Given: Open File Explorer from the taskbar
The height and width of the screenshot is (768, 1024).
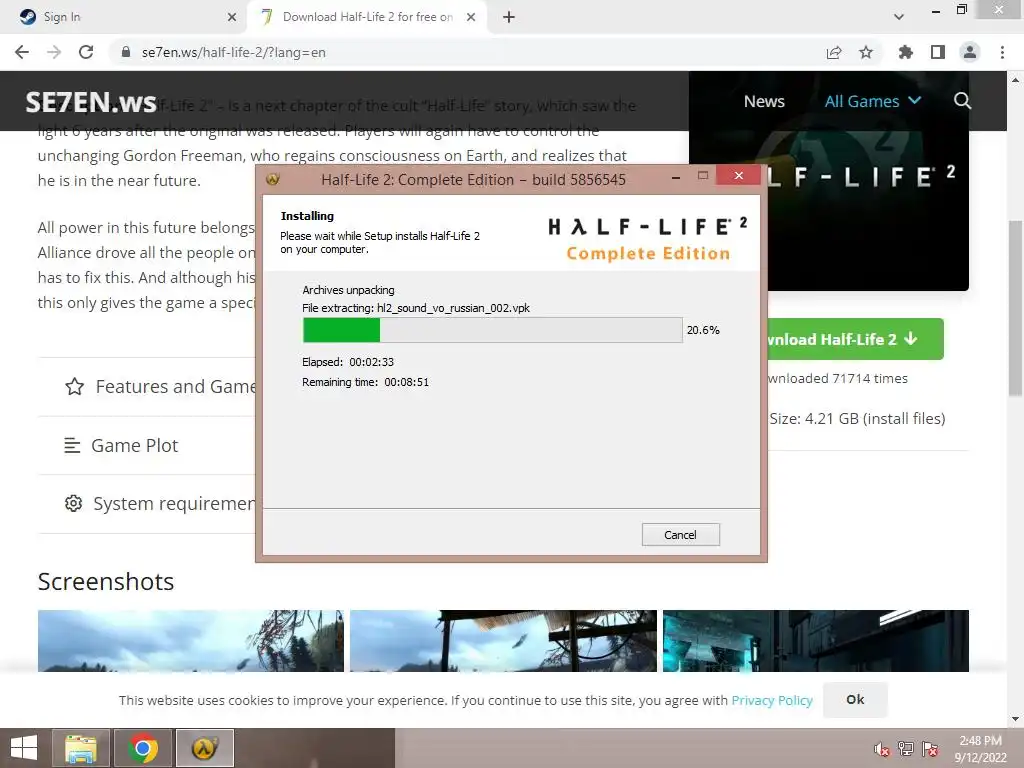Looking at the screenshot, I should coord(81,748).
